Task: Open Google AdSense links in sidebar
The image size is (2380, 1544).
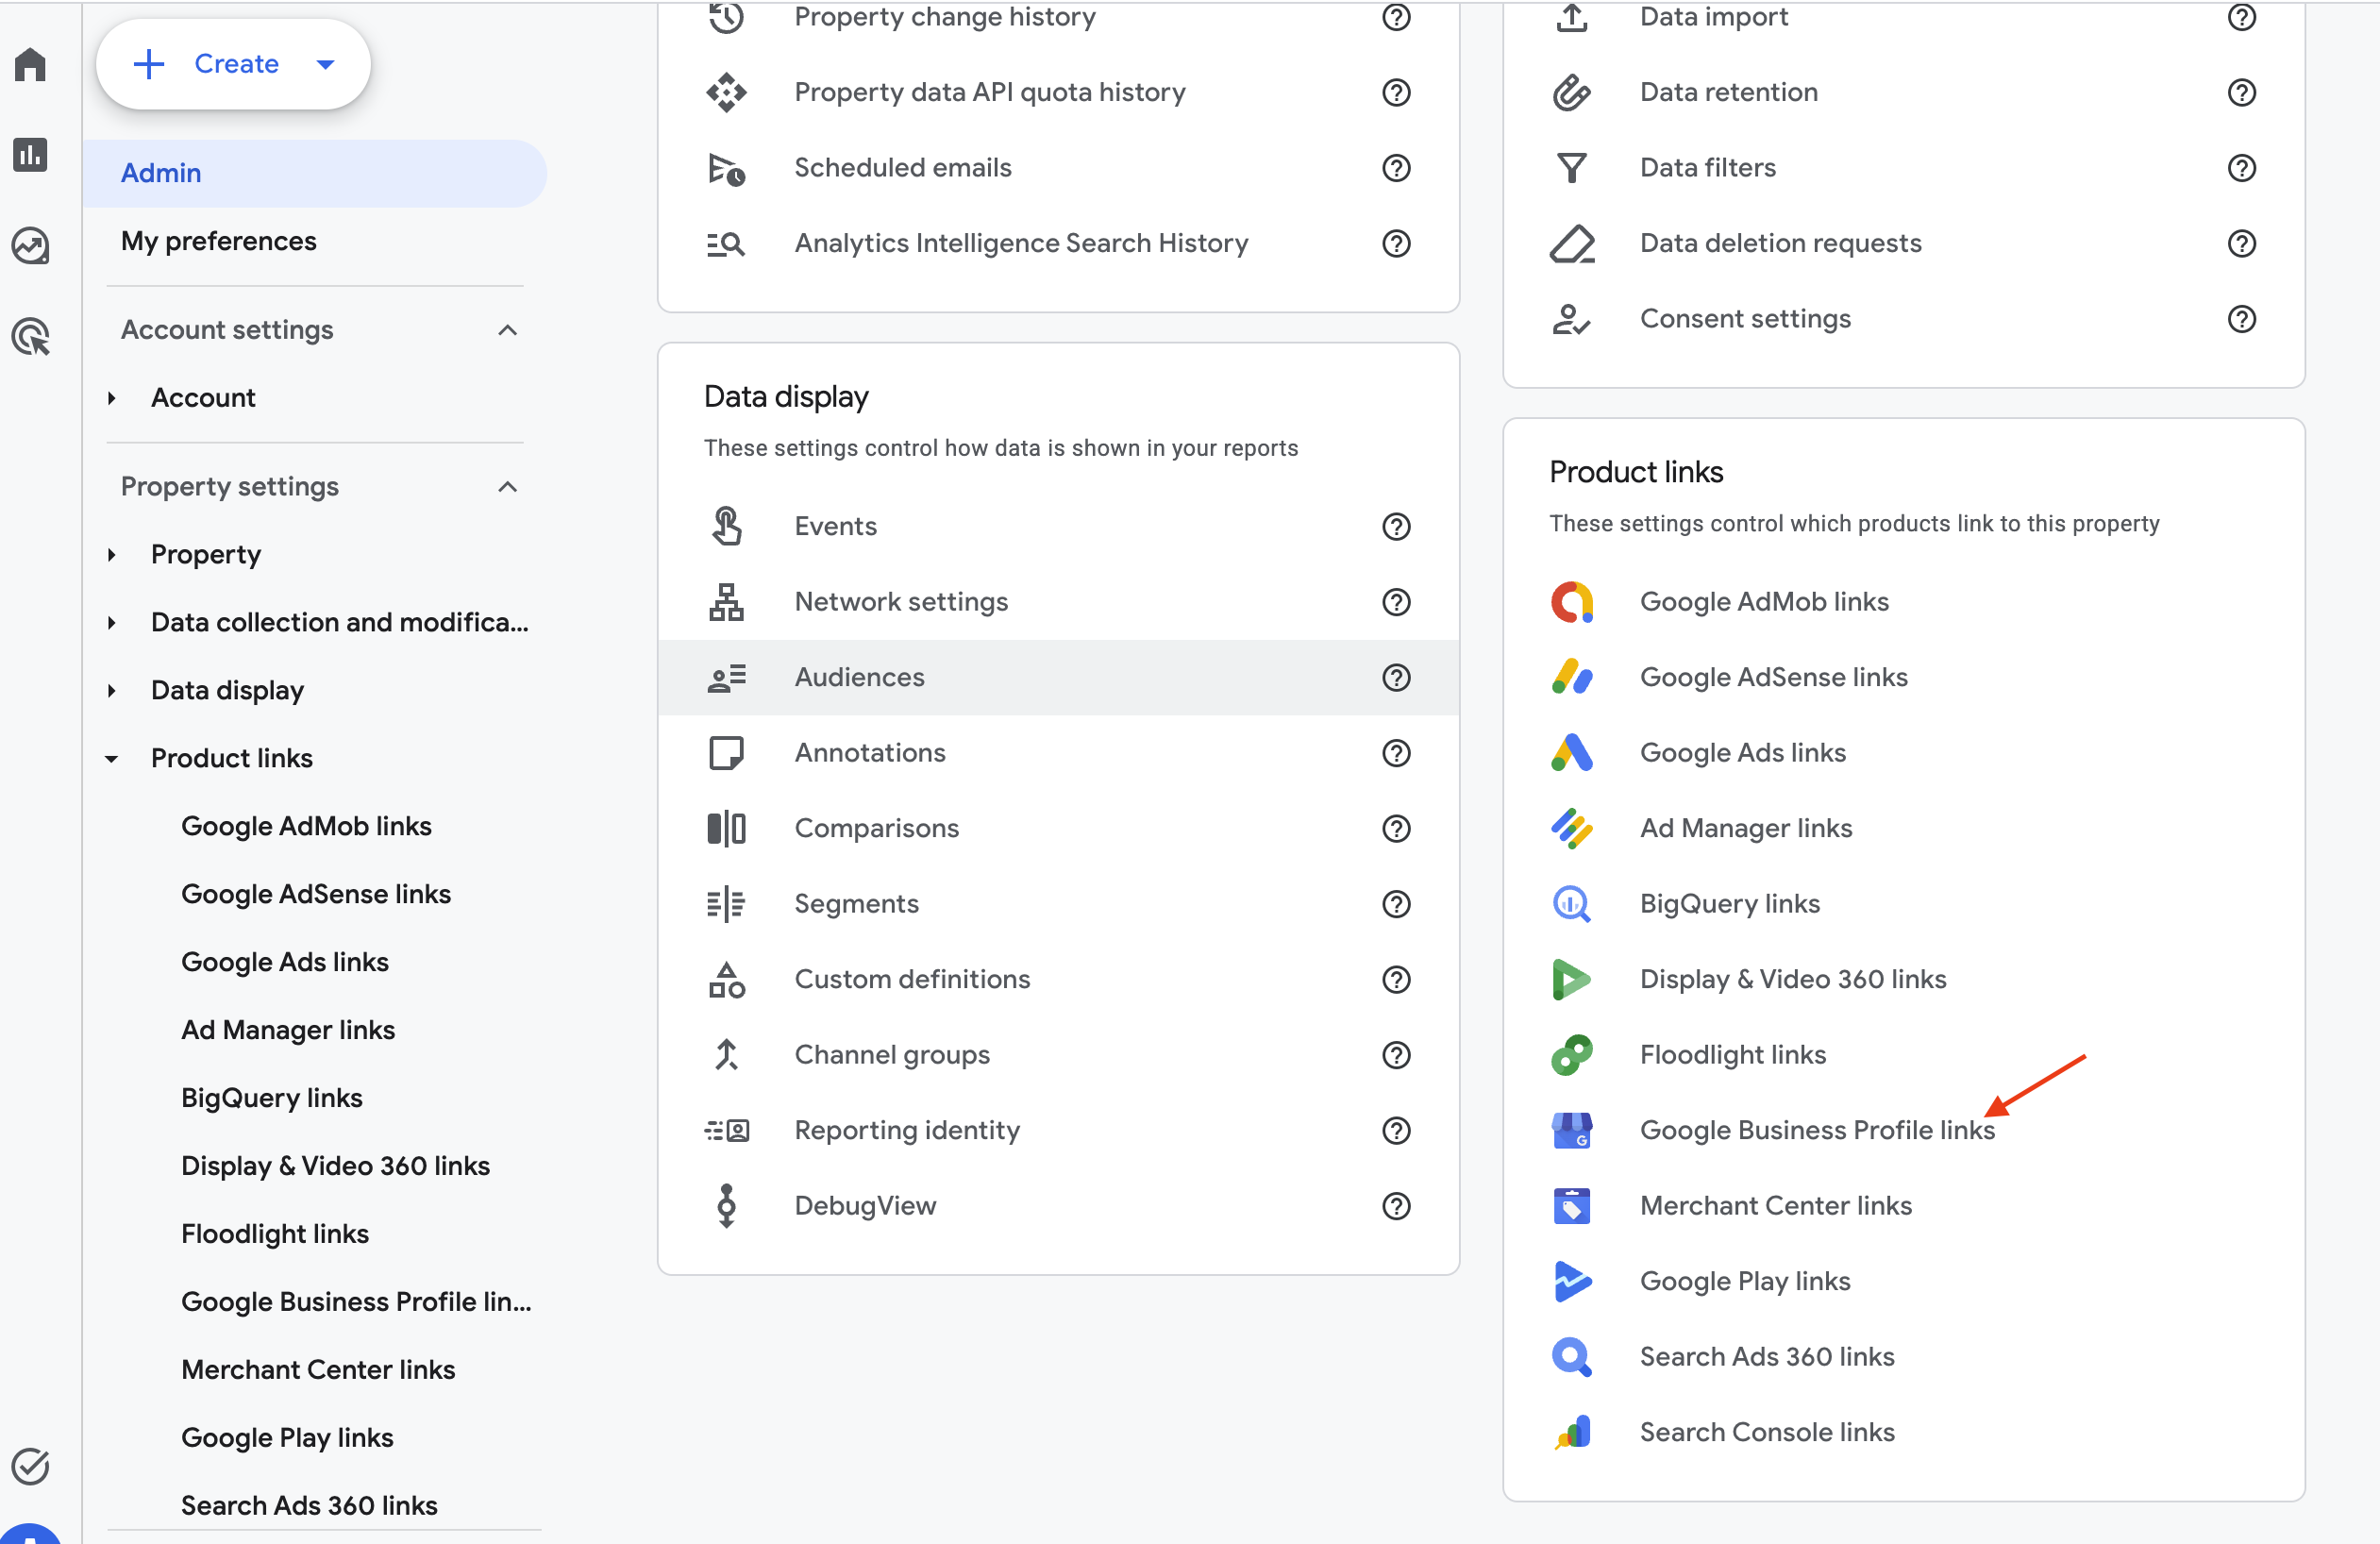Action: click(316, 894)
